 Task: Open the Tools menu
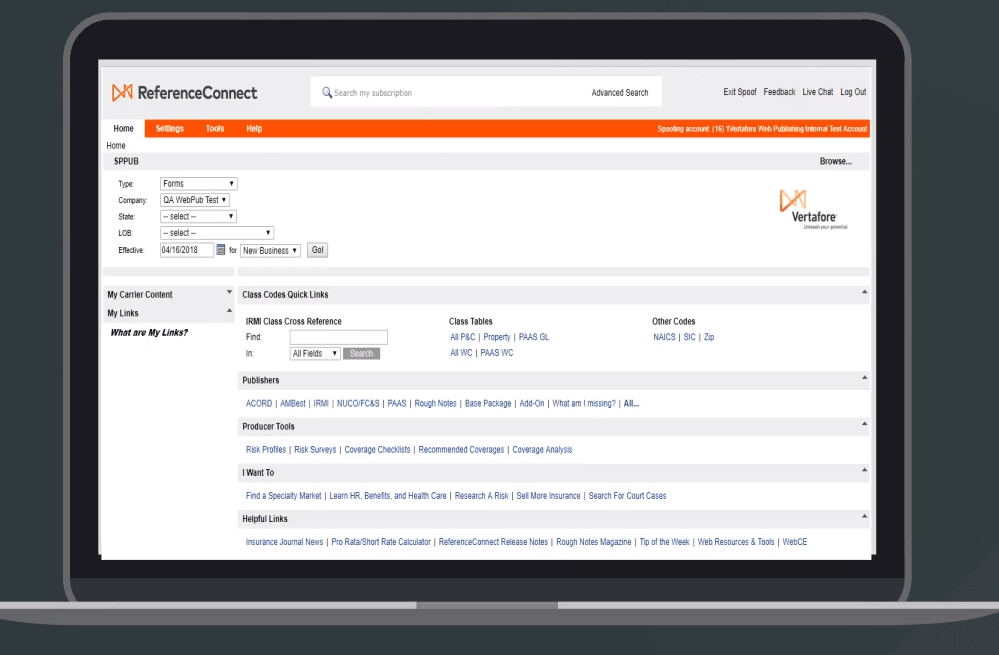[x=213, y=128]
